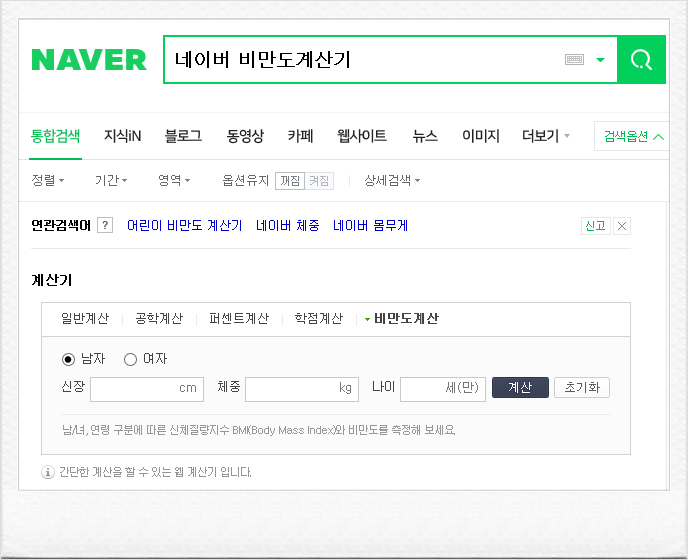The width and height of the screenshot is (688, 560).
Task: Expand the 더보기 dropdown
Action: pyautogui.click(x=545, y=136)
